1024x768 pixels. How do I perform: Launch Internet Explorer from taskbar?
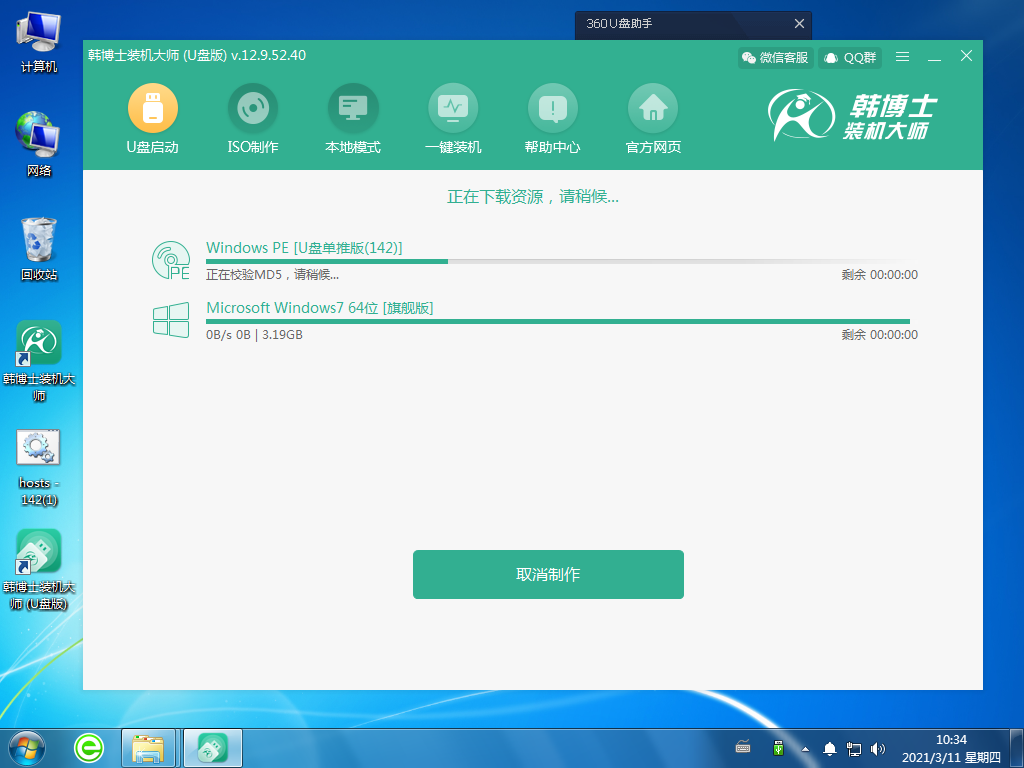(x=88, y=747)
